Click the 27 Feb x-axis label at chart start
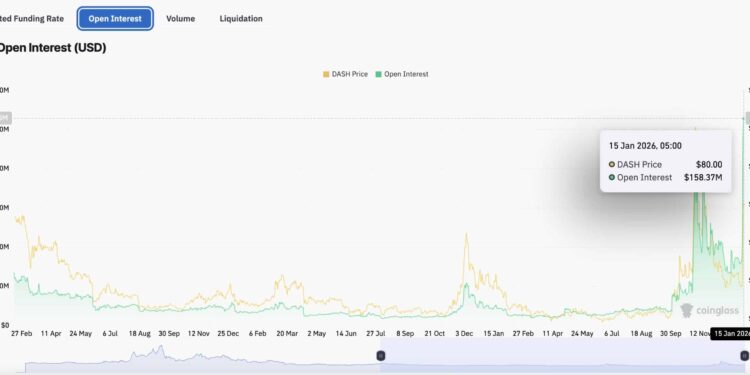Screen dimensions: 750x375 [x=22, y=333]
